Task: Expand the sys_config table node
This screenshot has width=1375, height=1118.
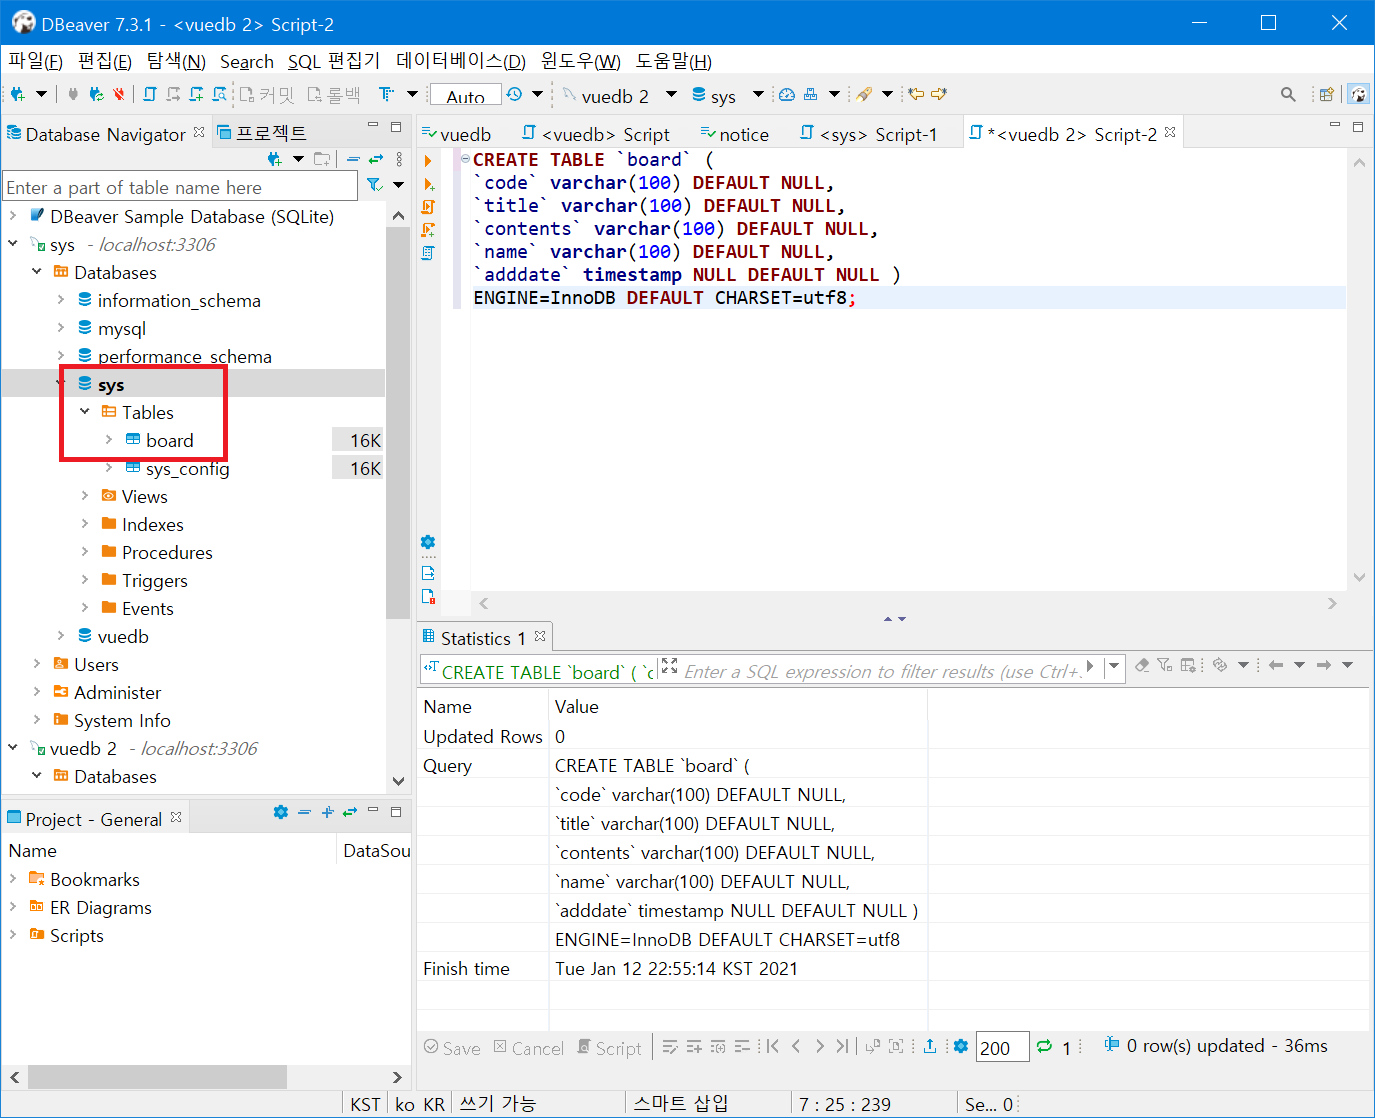Action: pos(109,468)
